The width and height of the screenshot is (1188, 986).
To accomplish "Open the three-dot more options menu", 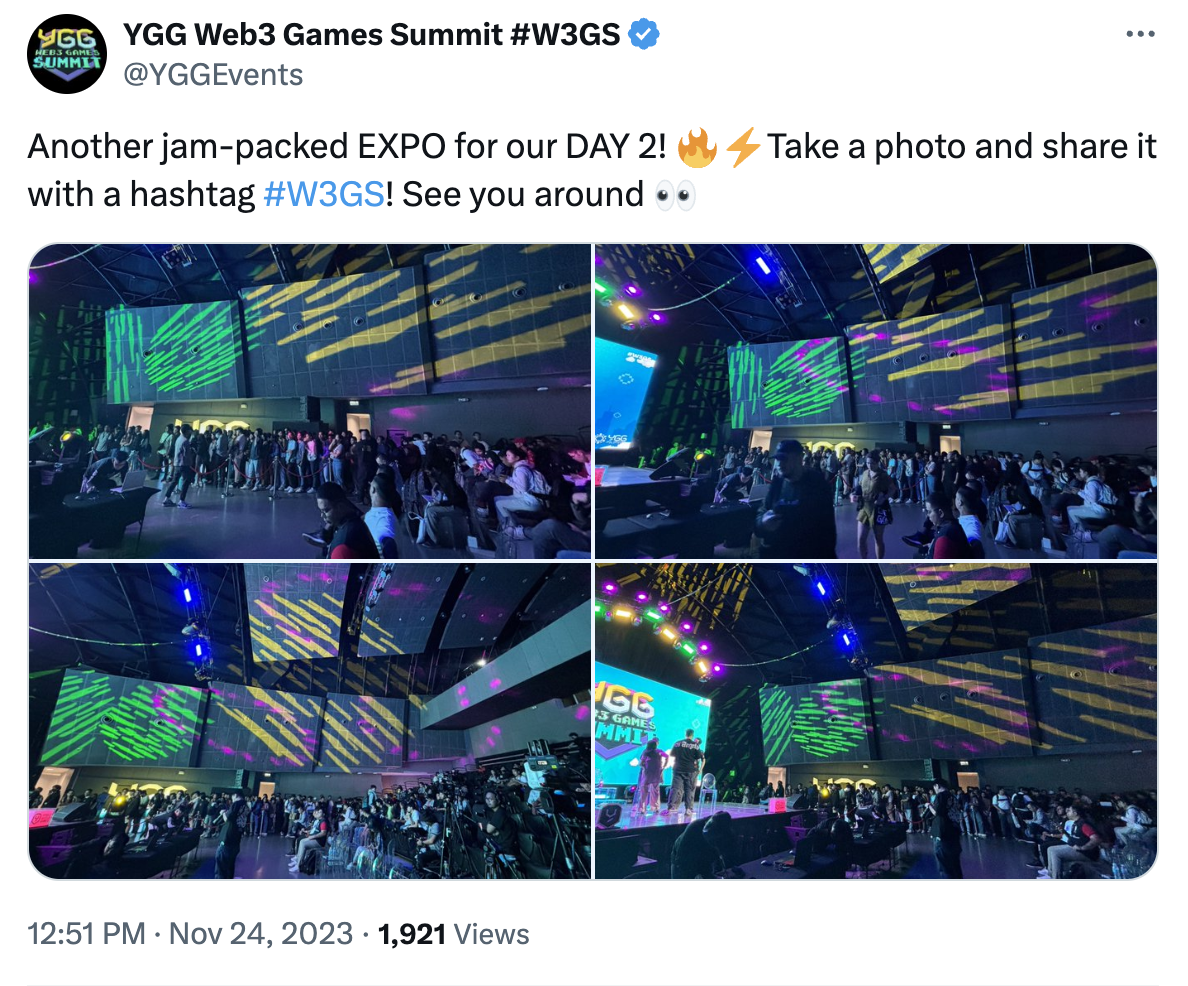I will [1140, 34].
